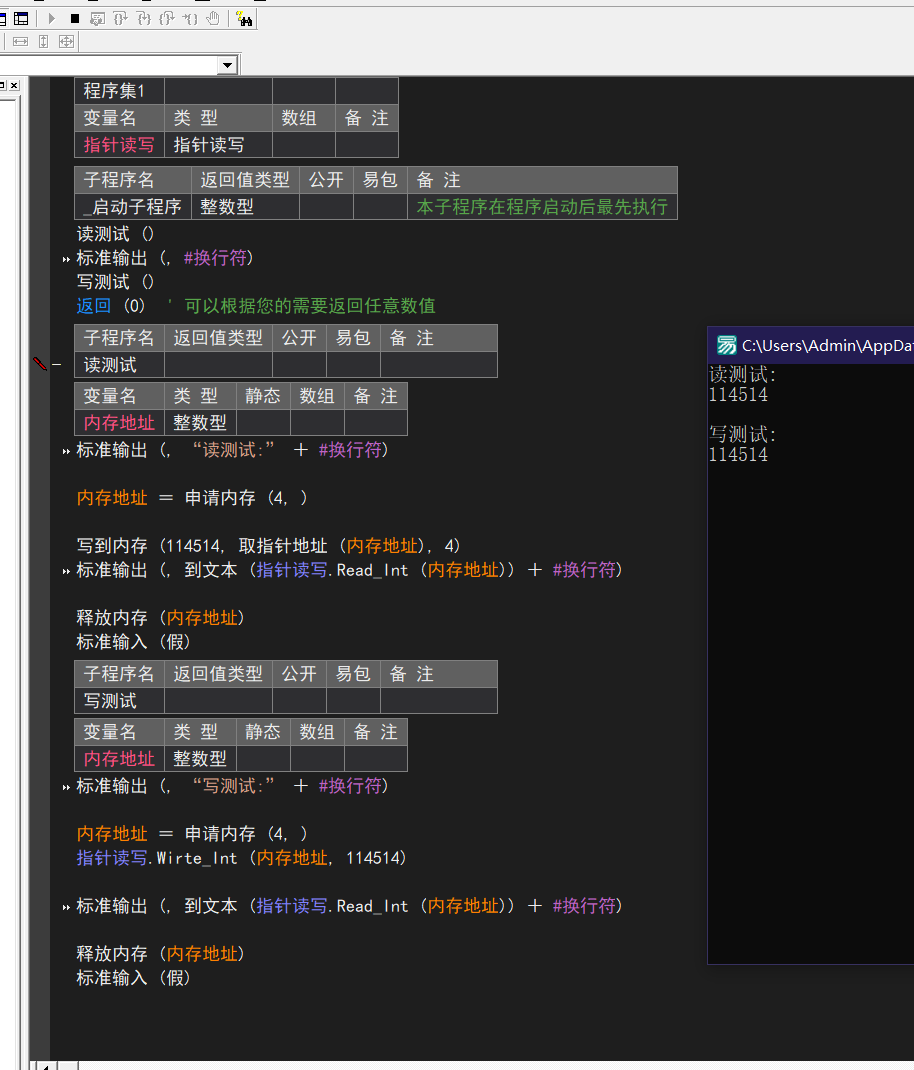
Task: Click the black Stop execution square icon
Action: tap(75, 18)
